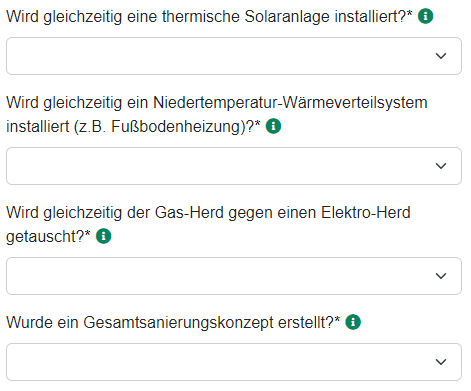Viewport: 471px width, 391px height.
Task: Click chevron arrow of Gesamtsanierungskonzept dropdown
Action: 441,362
